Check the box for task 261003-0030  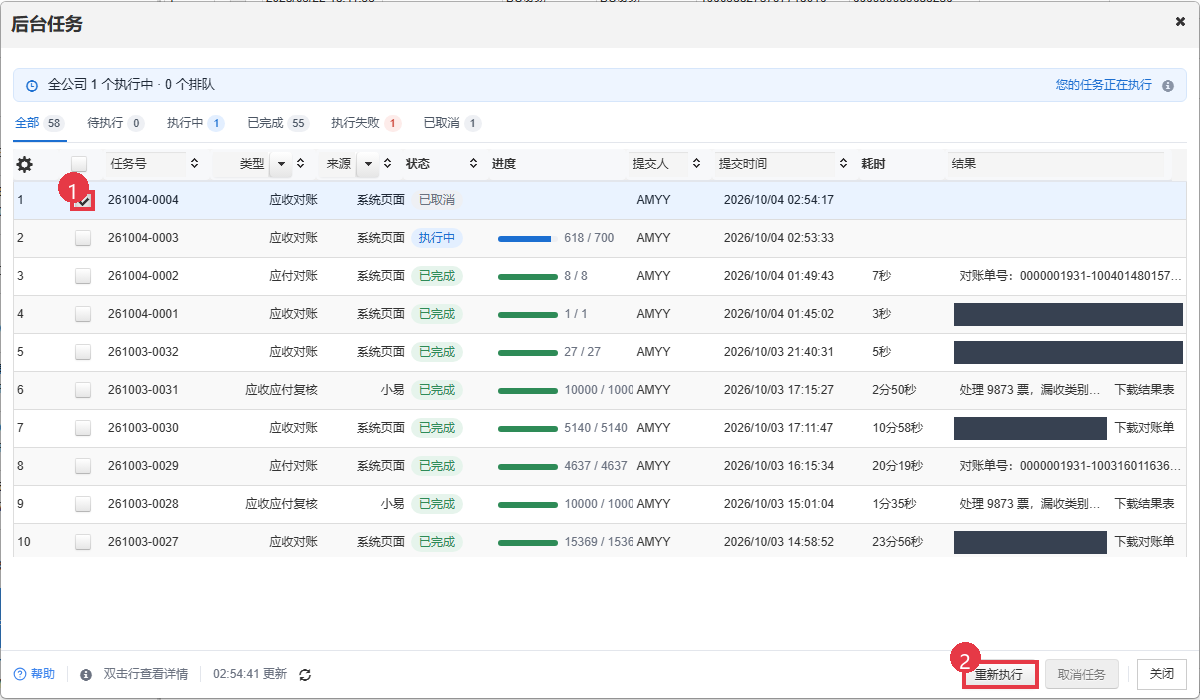pyautogui.click(x=83, y=428)
